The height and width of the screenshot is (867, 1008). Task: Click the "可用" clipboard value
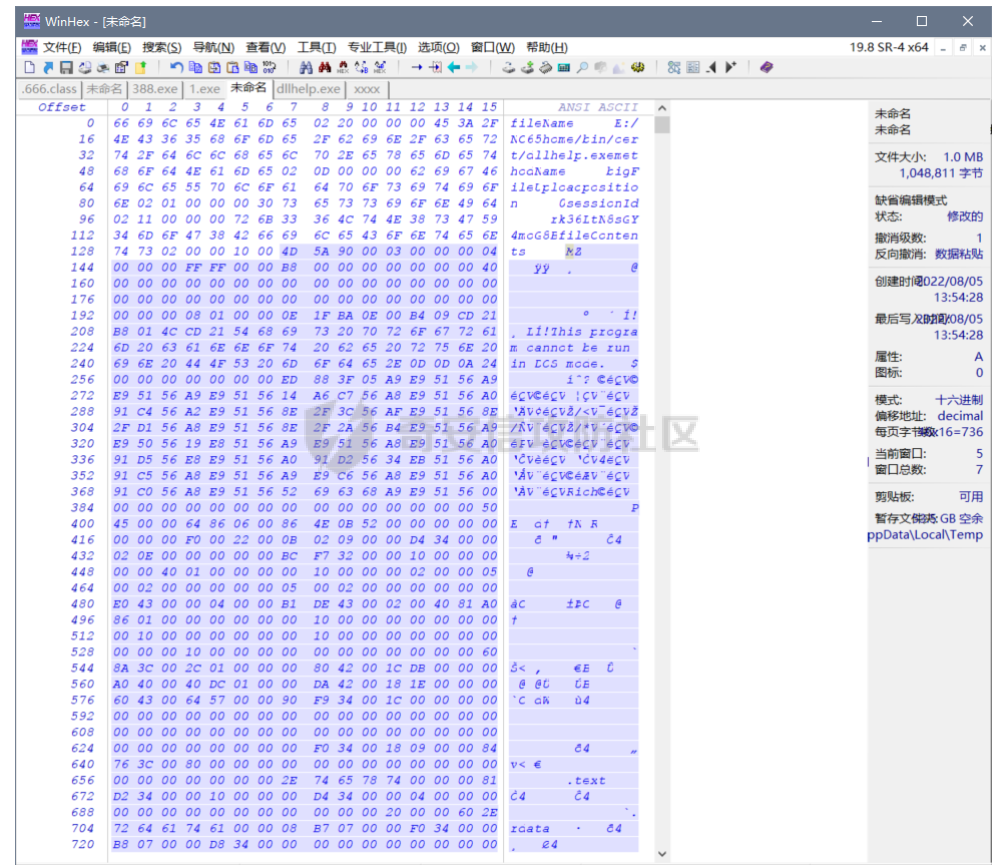tap(971, 497)
